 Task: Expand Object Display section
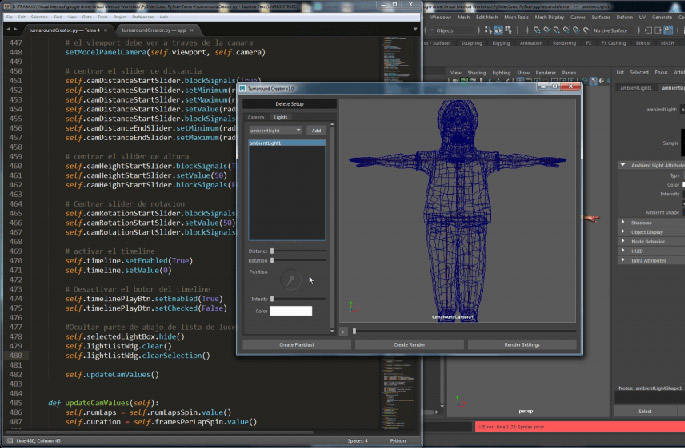[623, 232]
